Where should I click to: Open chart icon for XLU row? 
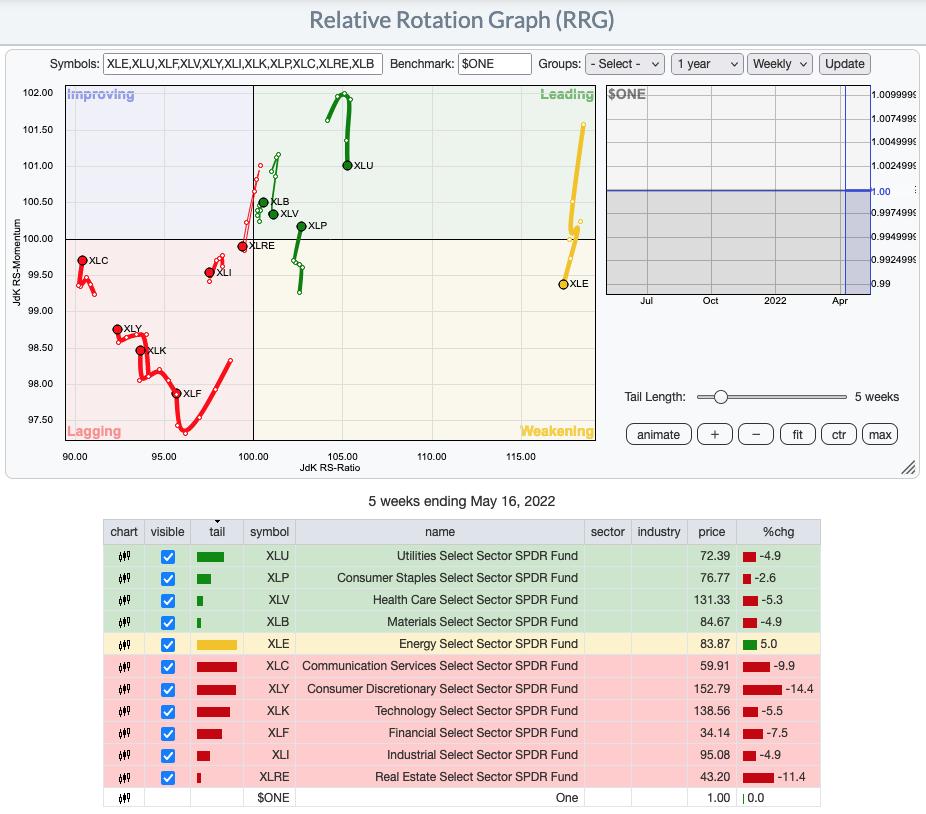tap(124, 556)
